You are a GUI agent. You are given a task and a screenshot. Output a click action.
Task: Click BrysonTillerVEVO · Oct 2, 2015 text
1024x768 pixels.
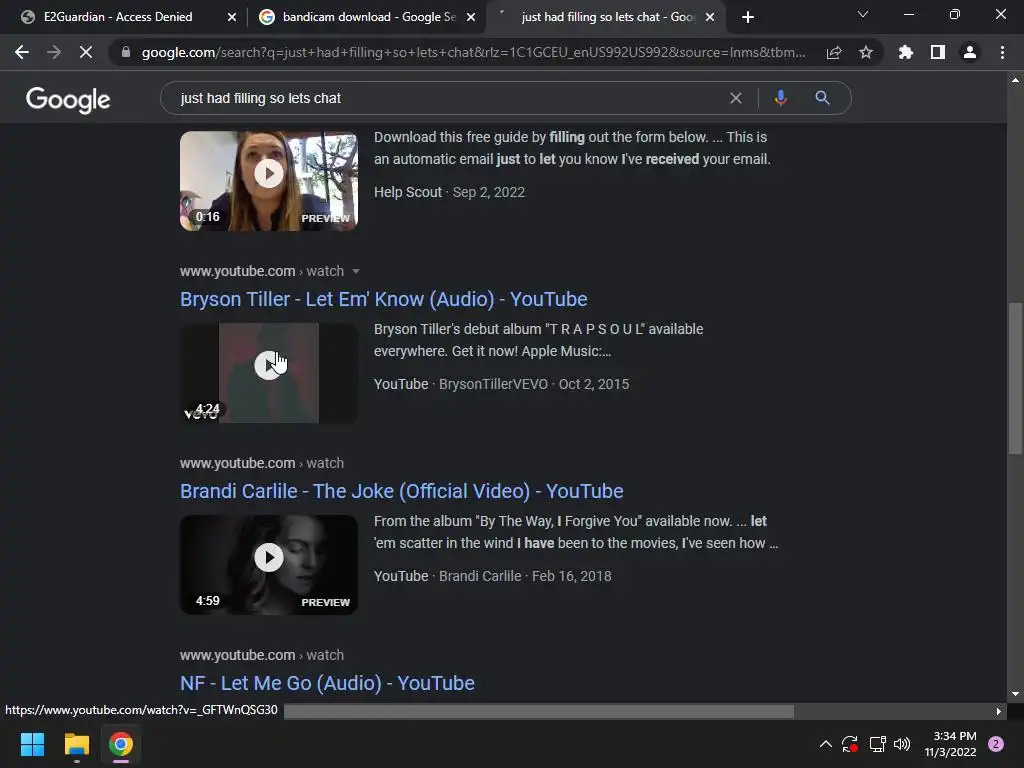click(x=534, y=384)
